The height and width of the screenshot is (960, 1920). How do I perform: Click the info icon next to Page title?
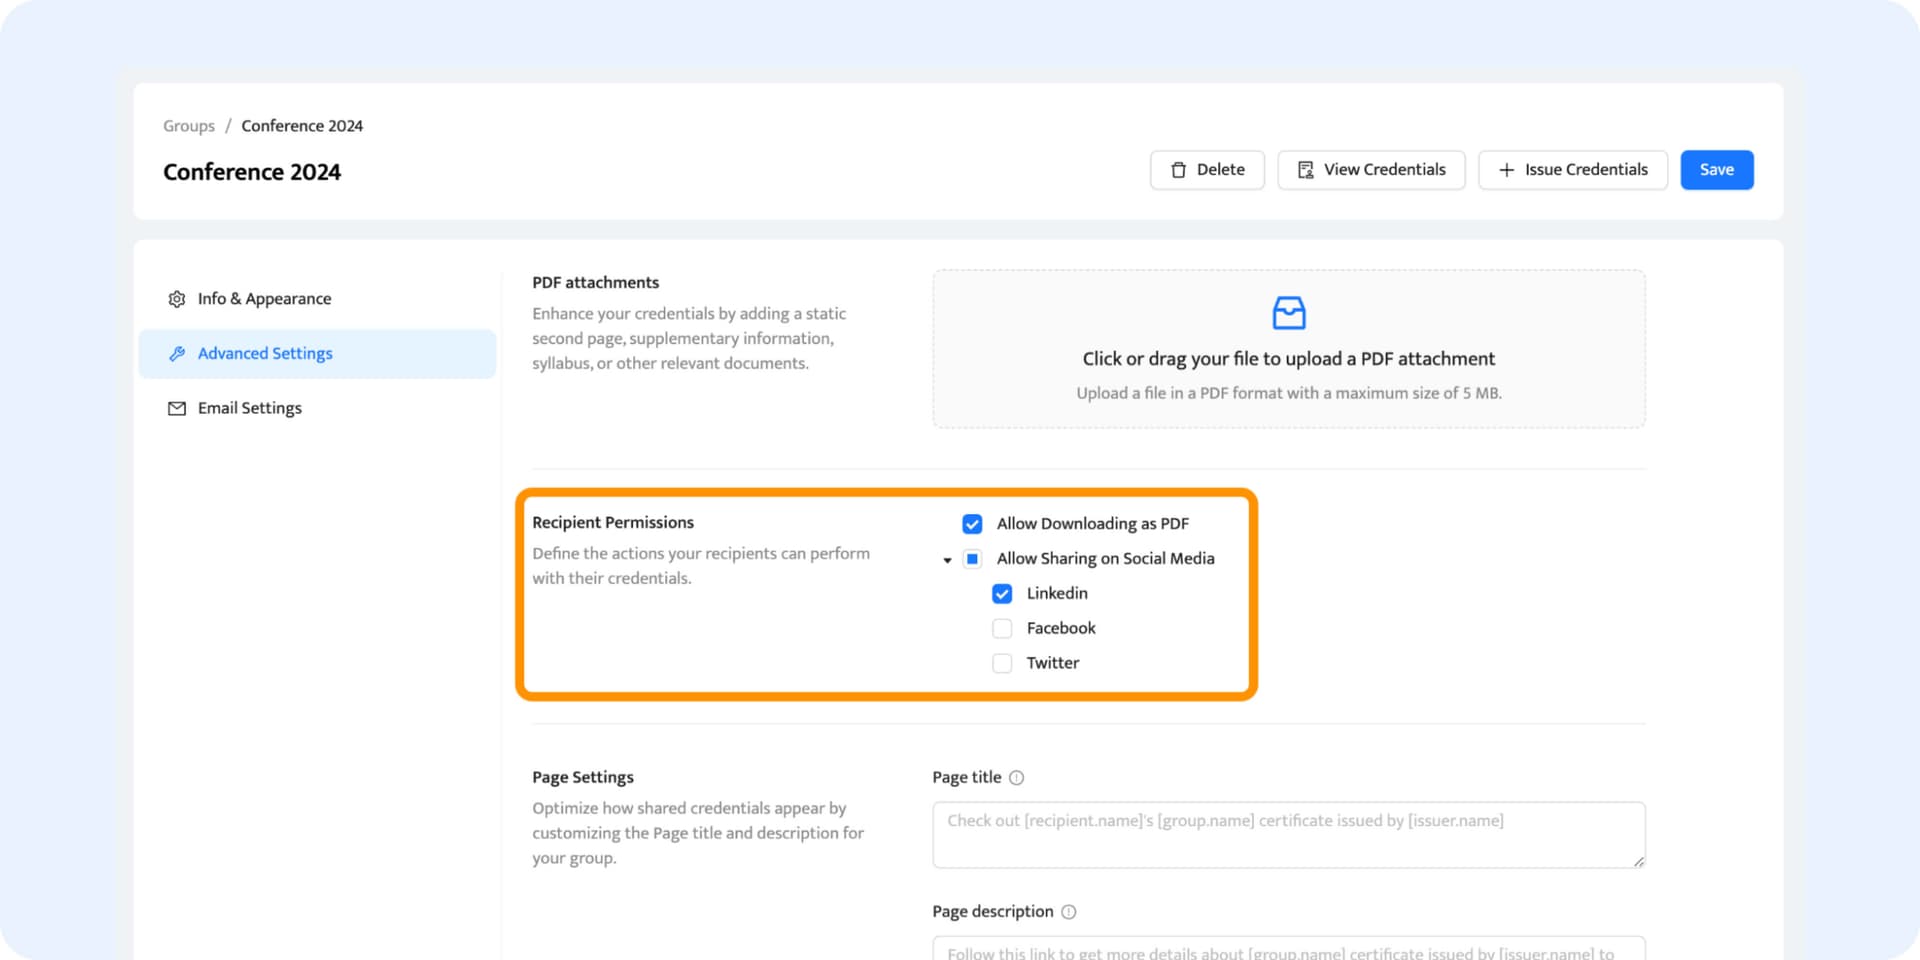click(1016, 778)
